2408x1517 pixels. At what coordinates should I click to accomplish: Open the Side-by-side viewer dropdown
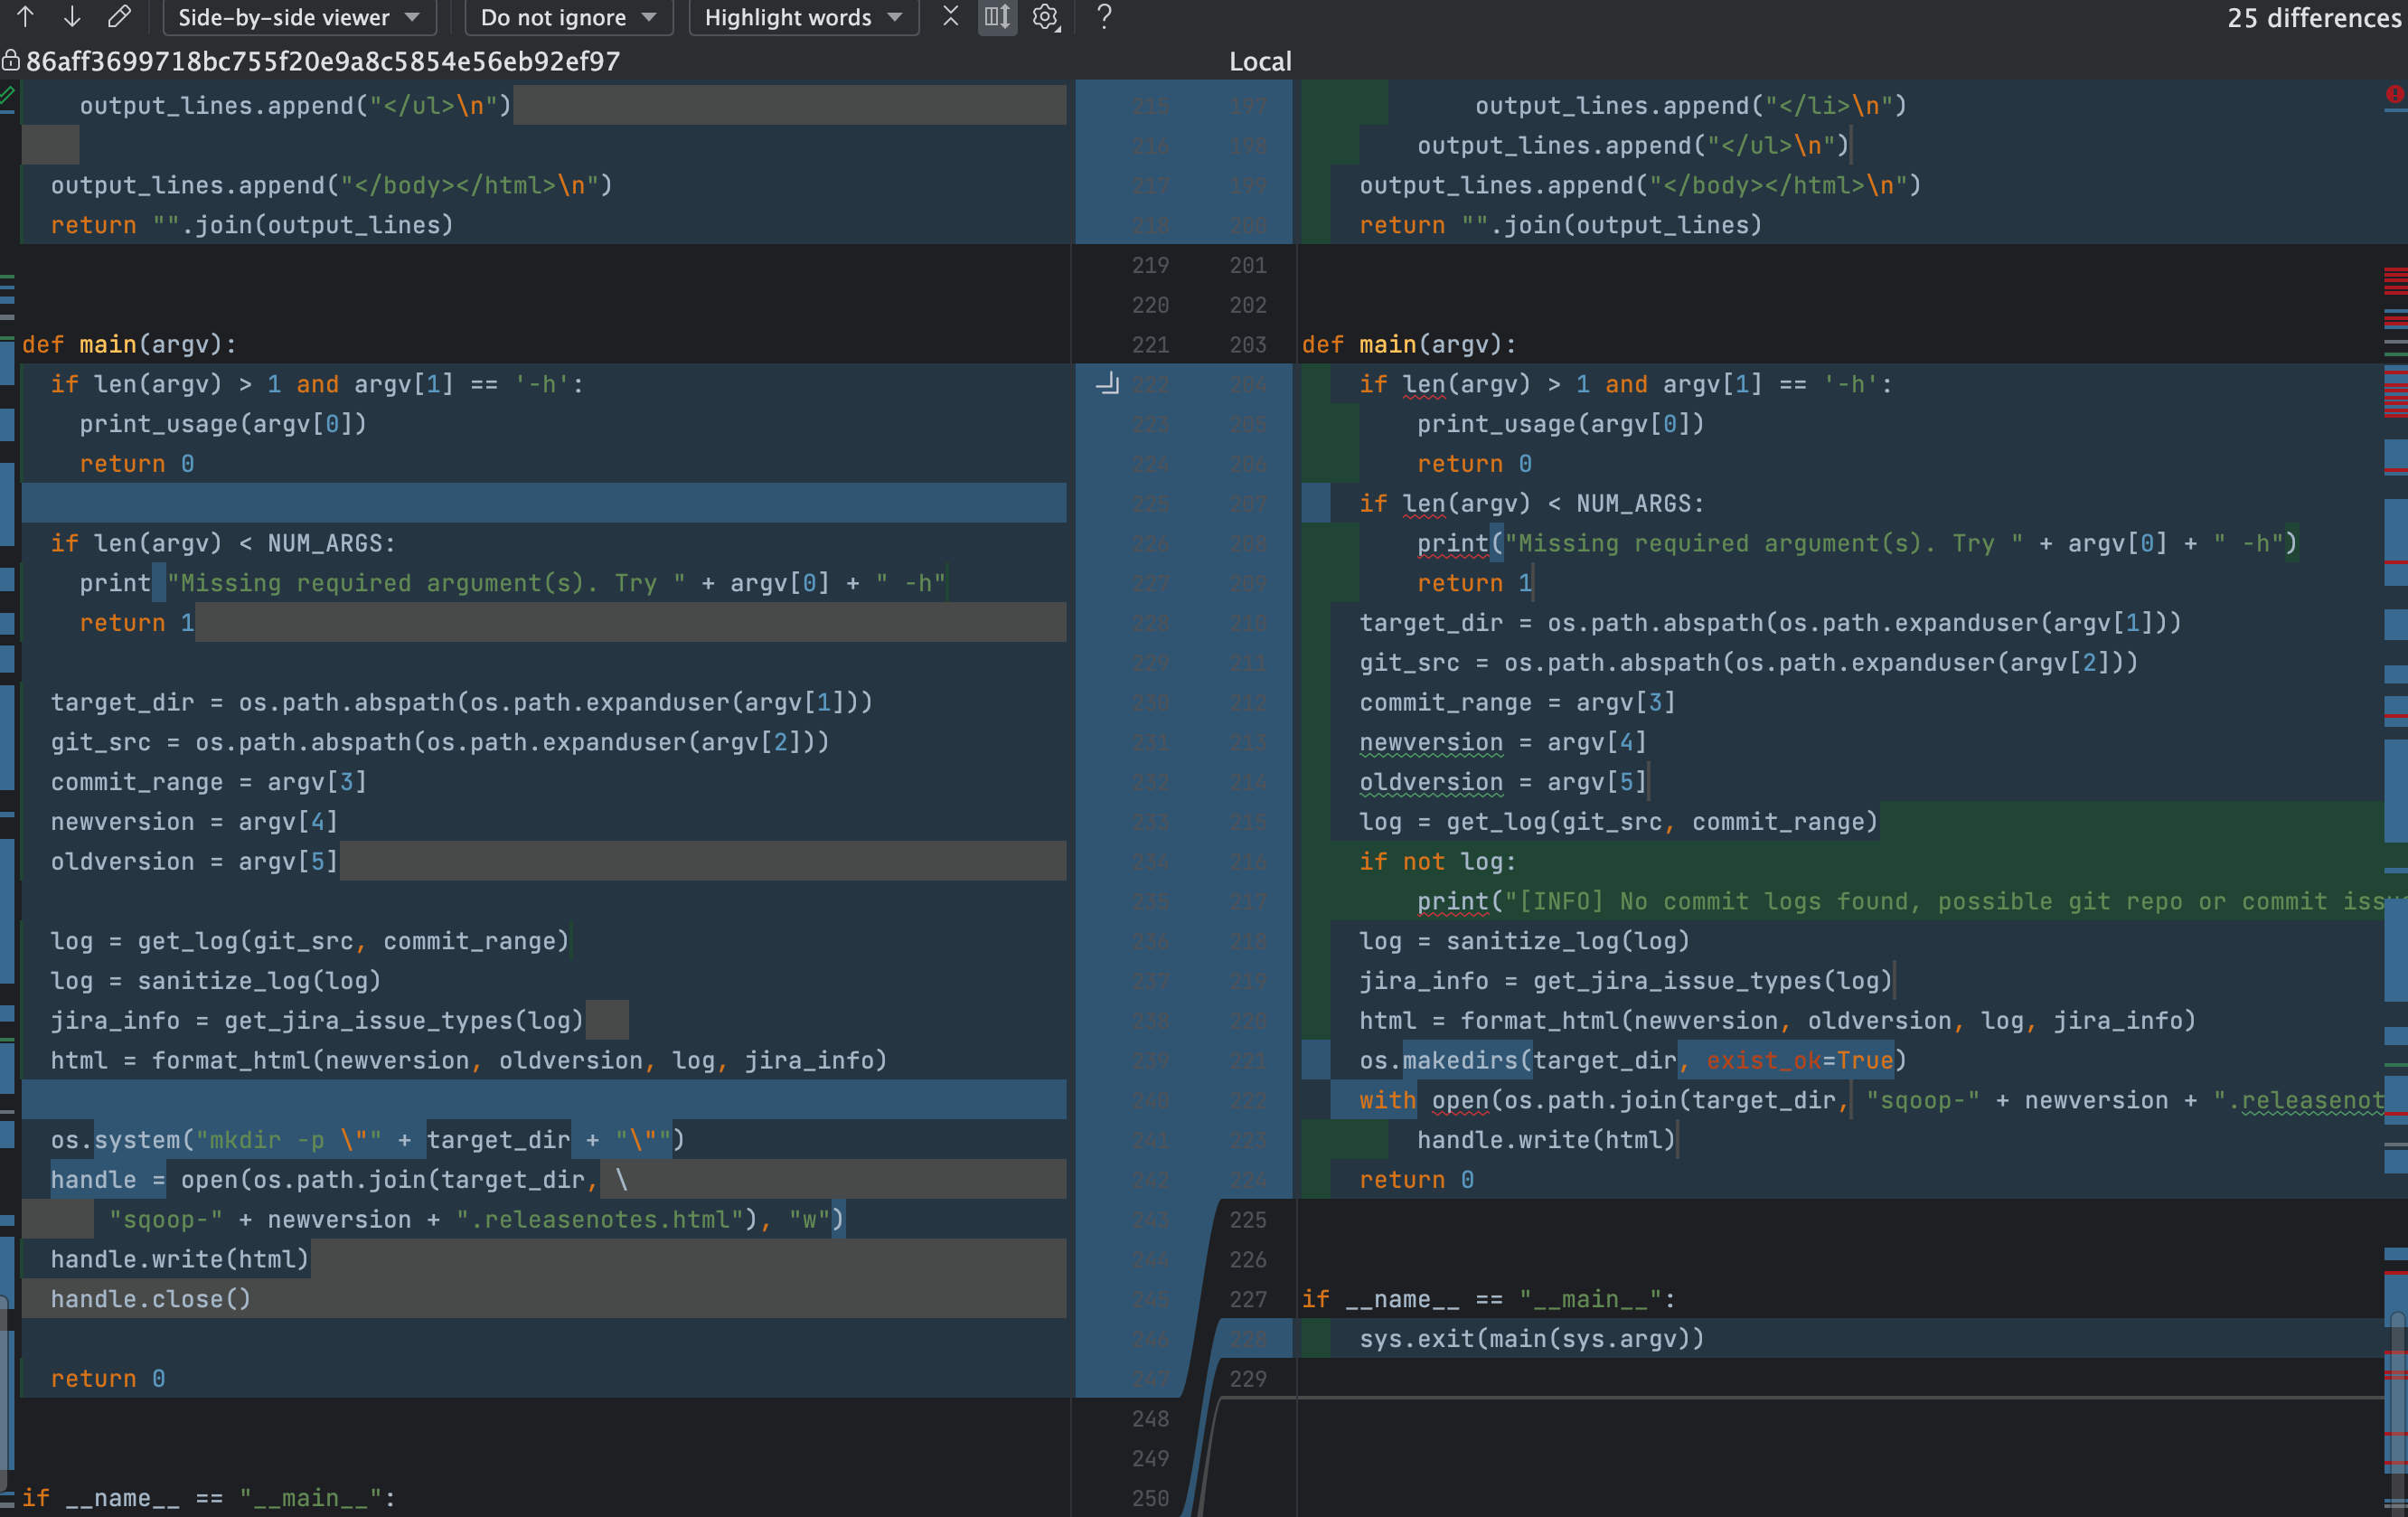click(x=299, y=17)
